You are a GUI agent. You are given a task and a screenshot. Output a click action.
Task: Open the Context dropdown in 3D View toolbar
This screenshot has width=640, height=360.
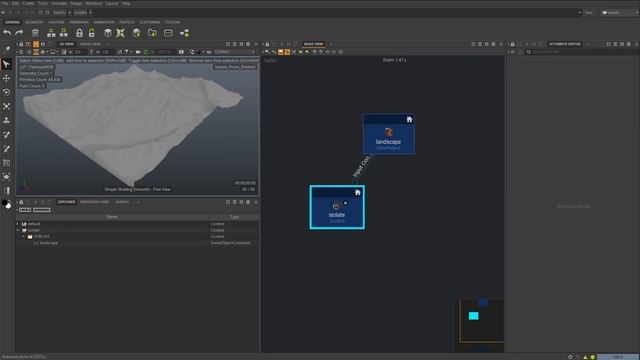[x=234, y=52]
